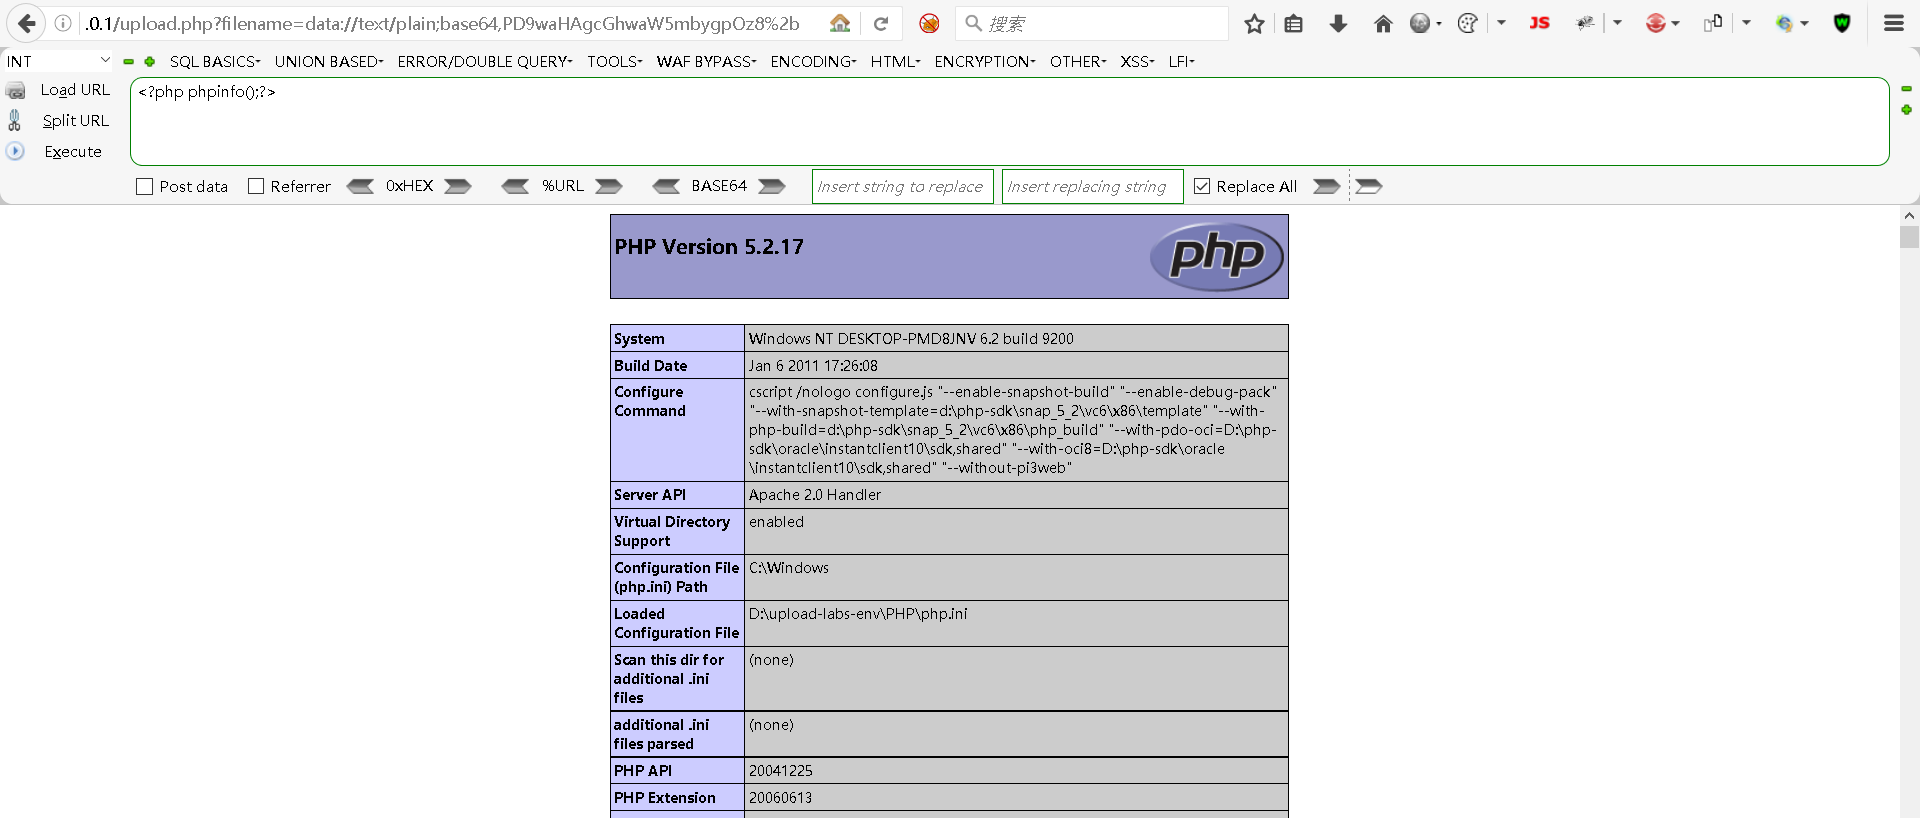Expand dropdown arrow beside gray globe icon
Image resolution: width=1920 pixels, height=818 pixels.
pos(1439,23)
